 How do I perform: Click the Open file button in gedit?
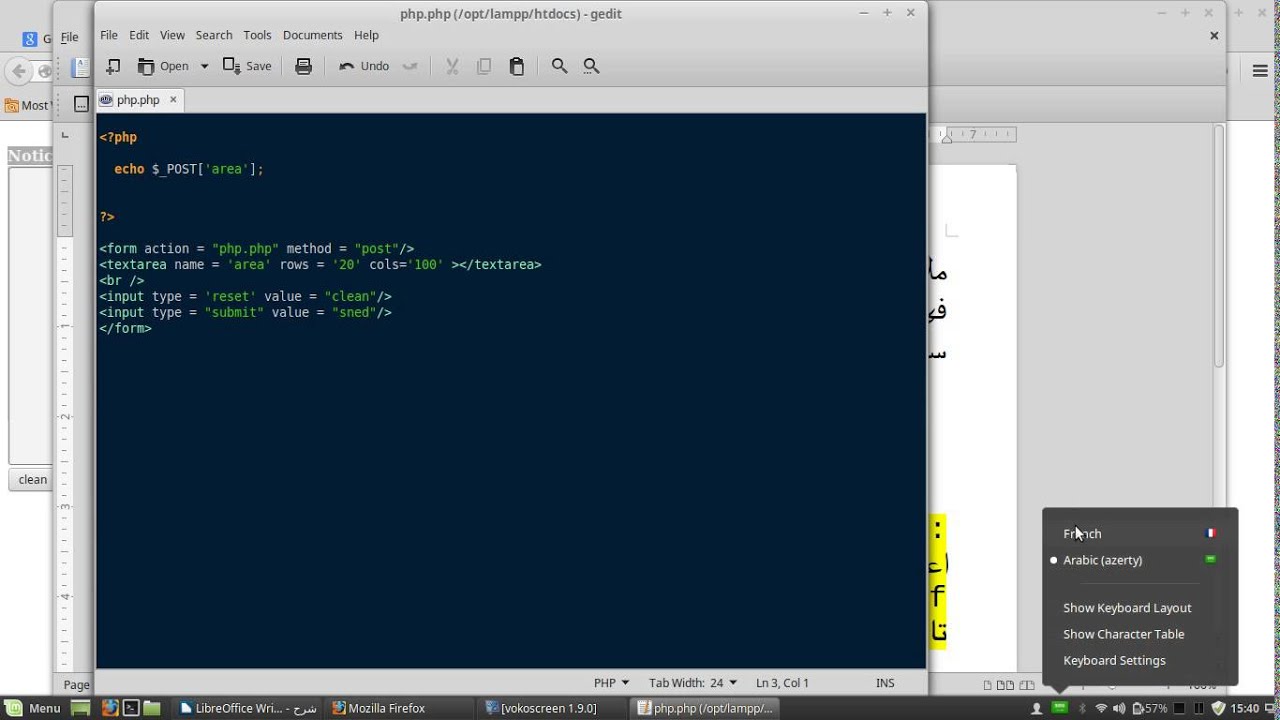[x=163, y=66]
